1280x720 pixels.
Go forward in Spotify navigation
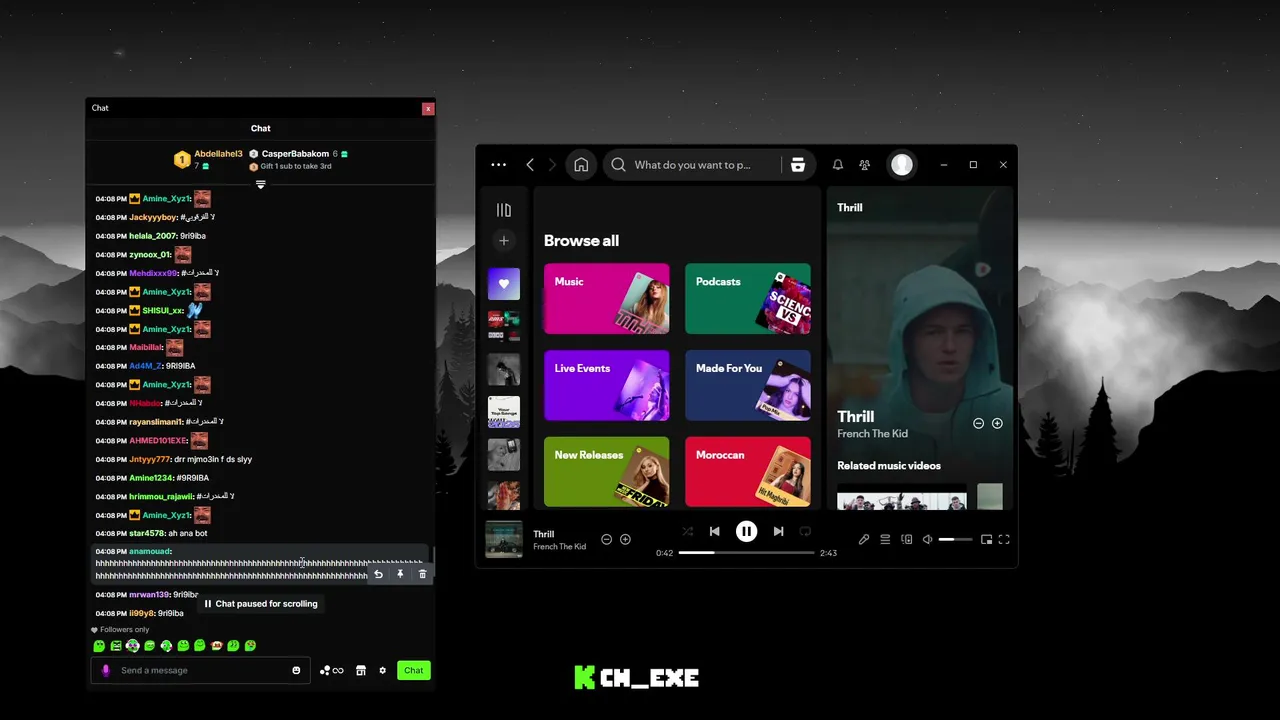pyautogui.click(x=552, y=165)
